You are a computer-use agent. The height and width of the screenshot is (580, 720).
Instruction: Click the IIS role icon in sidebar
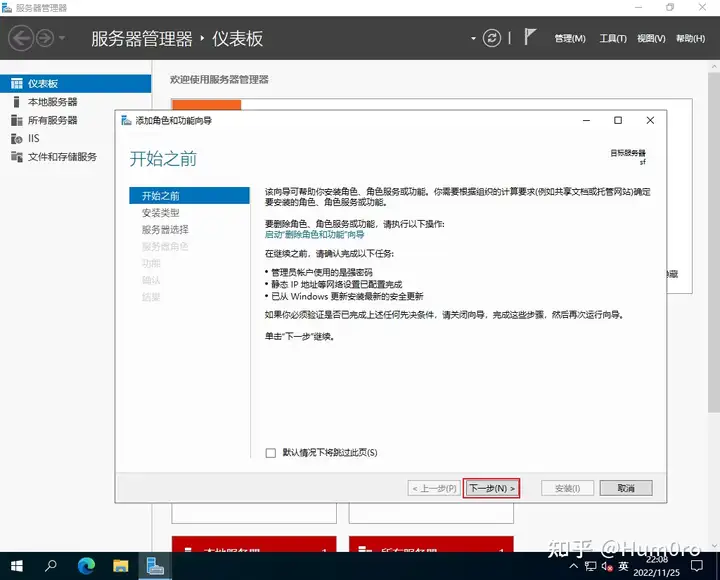coord(17,138)
